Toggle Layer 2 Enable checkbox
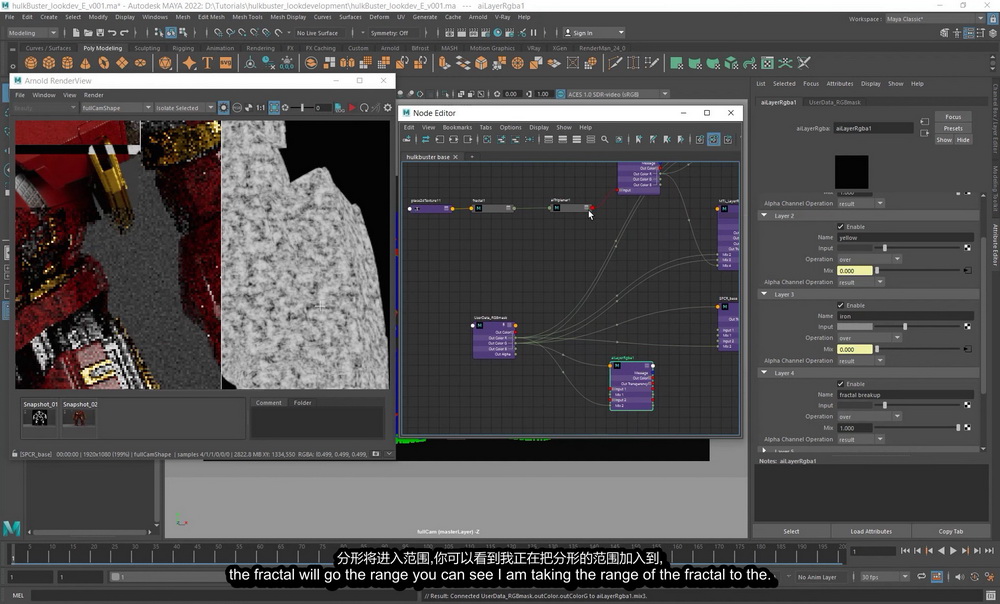The height and width of the screenshot is (604, 1000). click(x=841, y=226)
